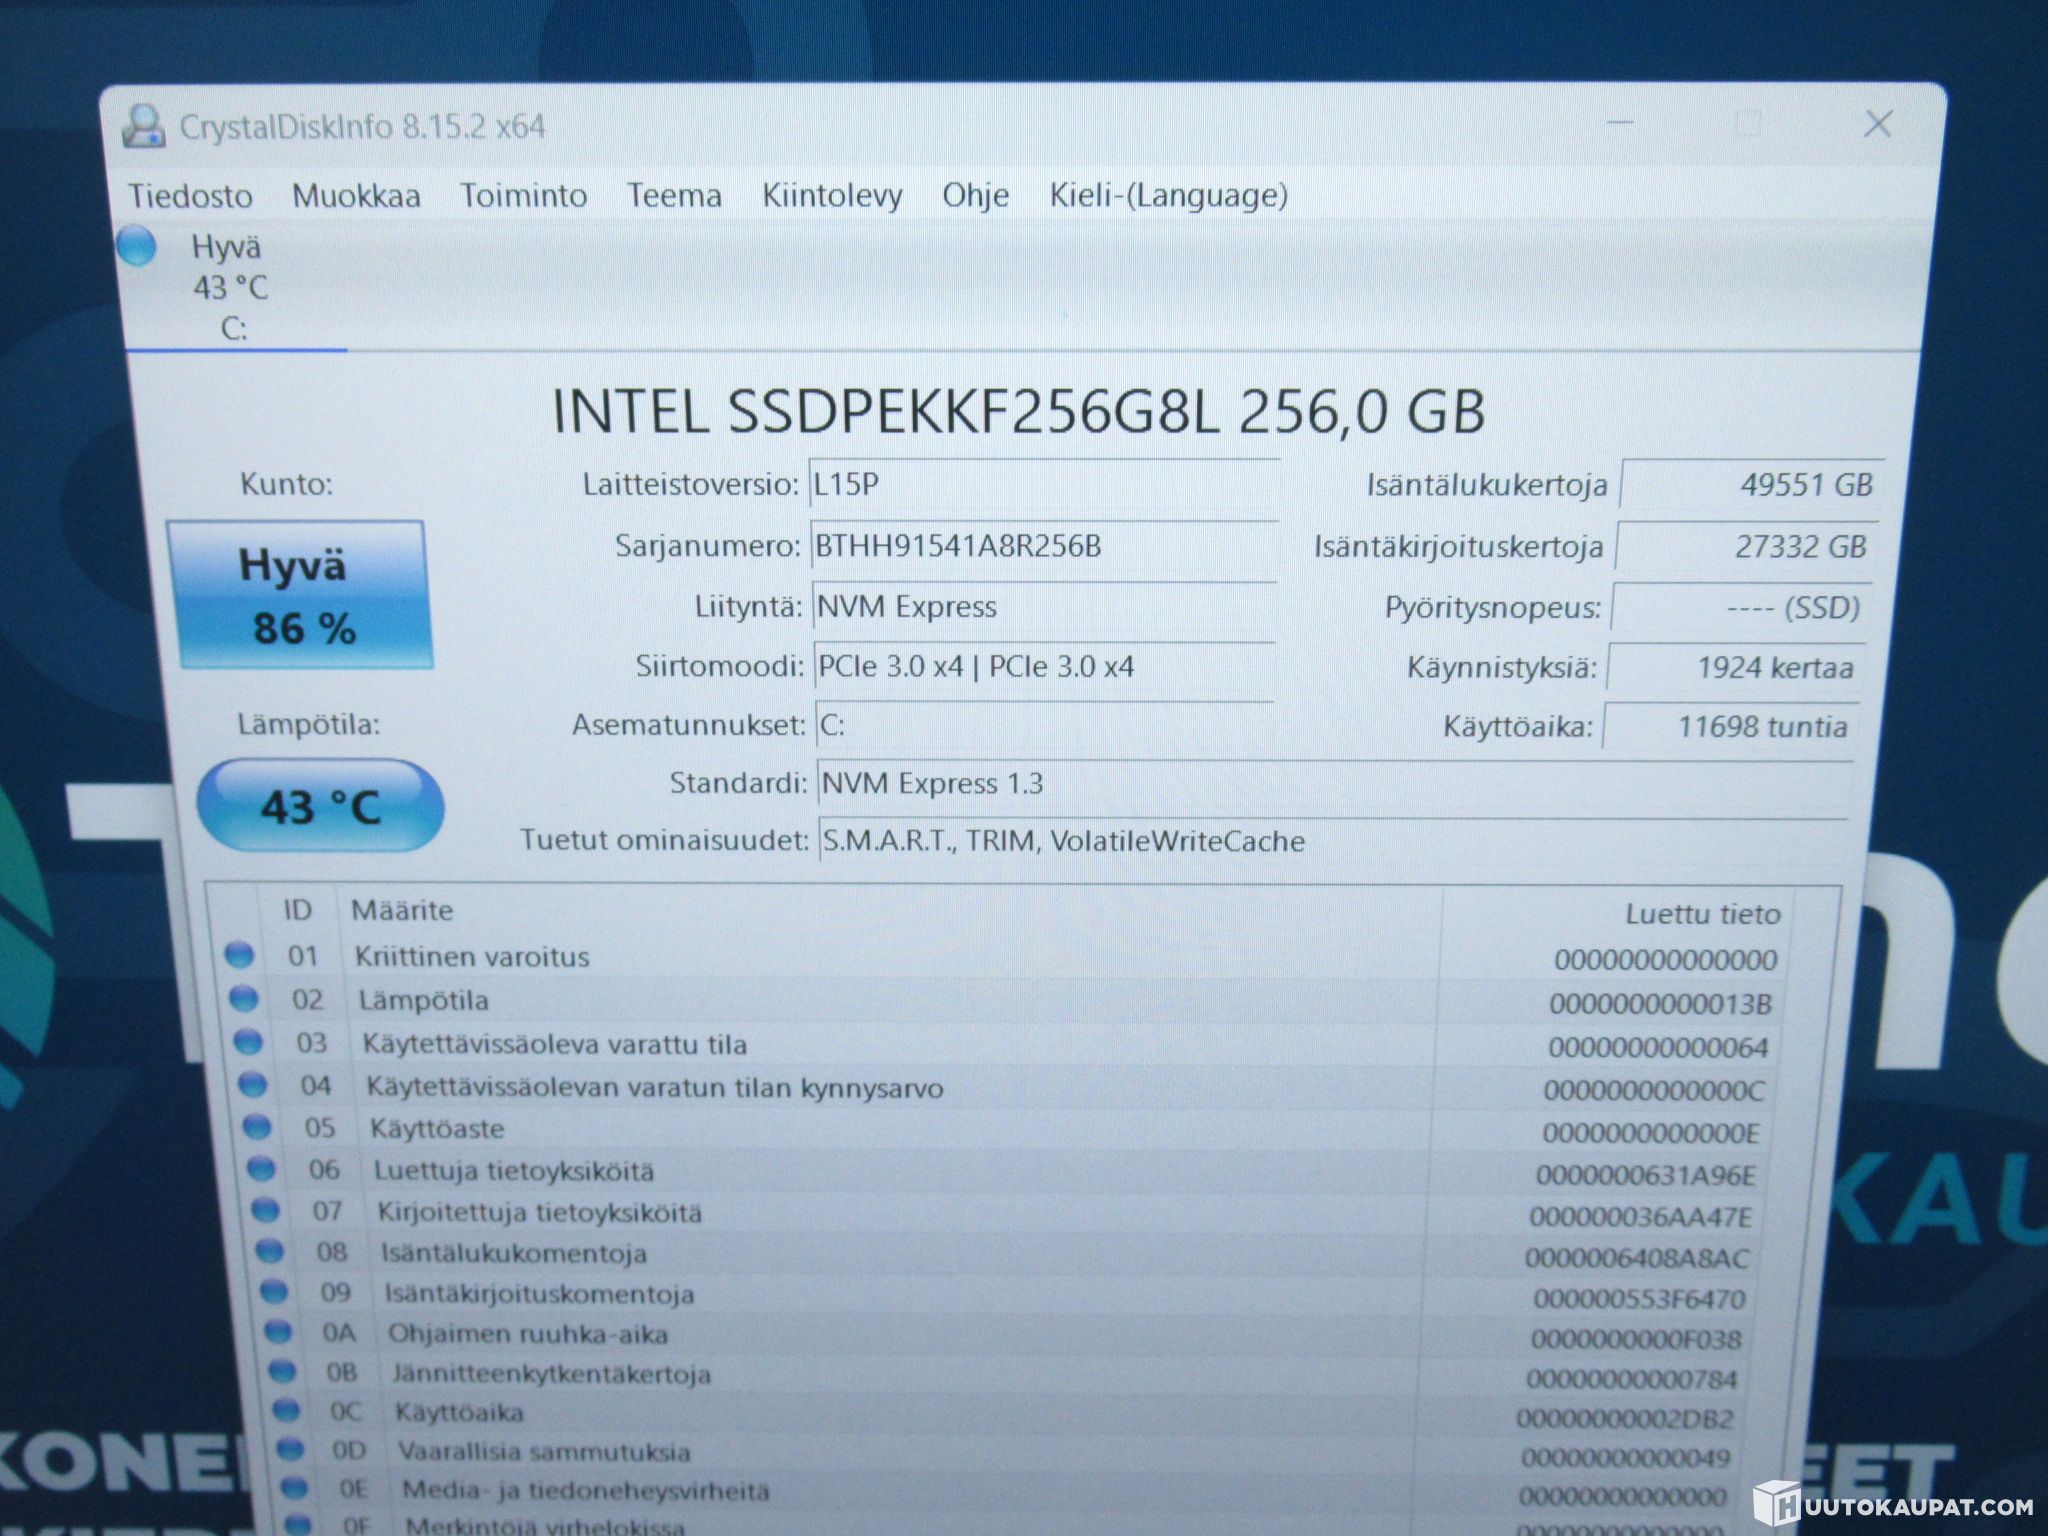This screenshot has width=2048, height=1536.
Task: Click the CrystalDiskInfo app icon in title bar
Action: point(143,127)
